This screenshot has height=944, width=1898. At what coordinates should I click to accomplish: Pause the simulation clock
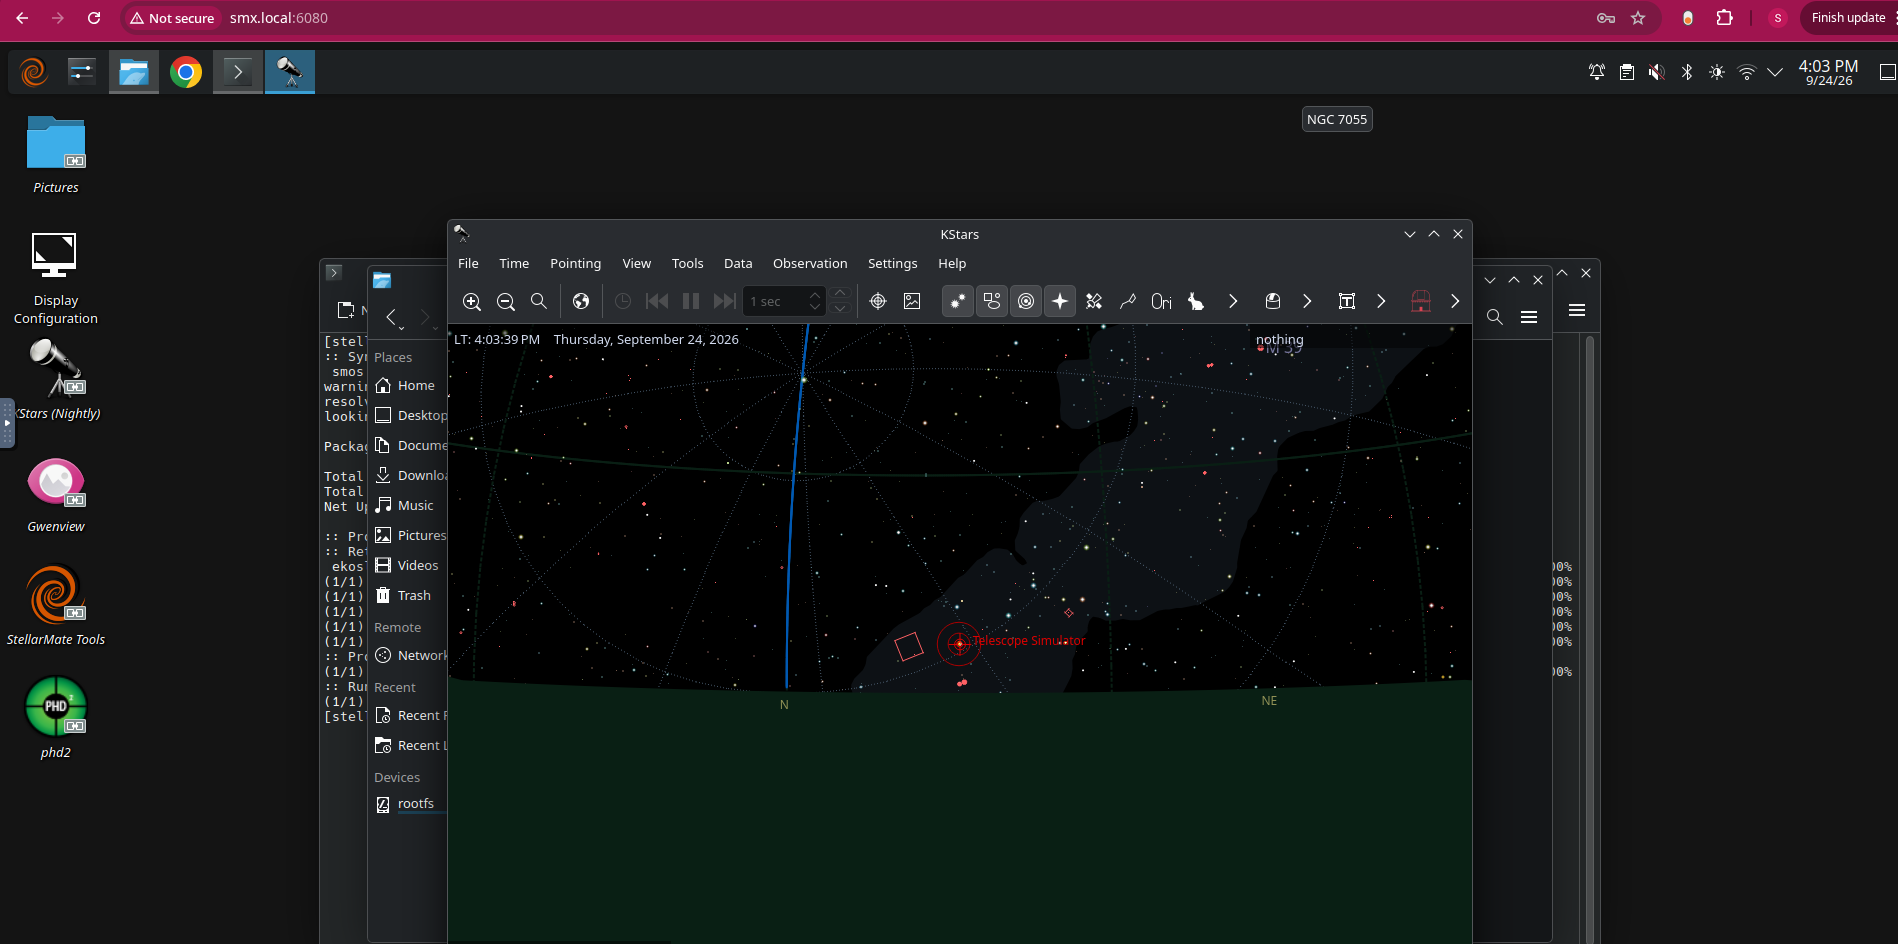click(691, 301)
